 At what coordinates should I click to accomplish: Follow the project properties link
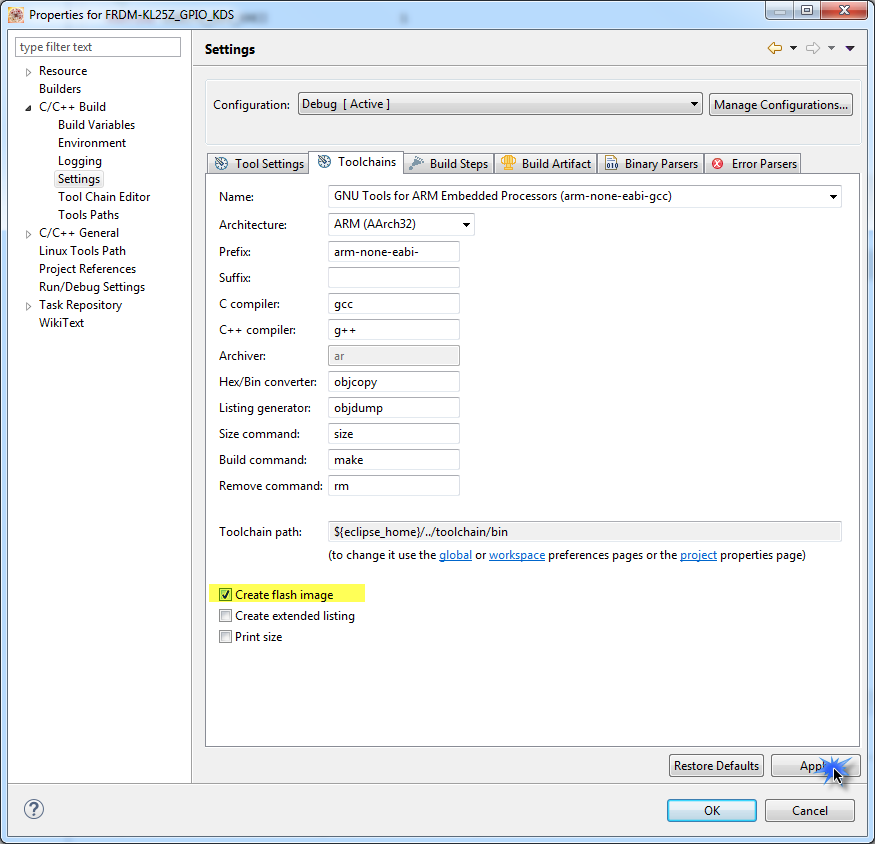(x=698, y=555)
